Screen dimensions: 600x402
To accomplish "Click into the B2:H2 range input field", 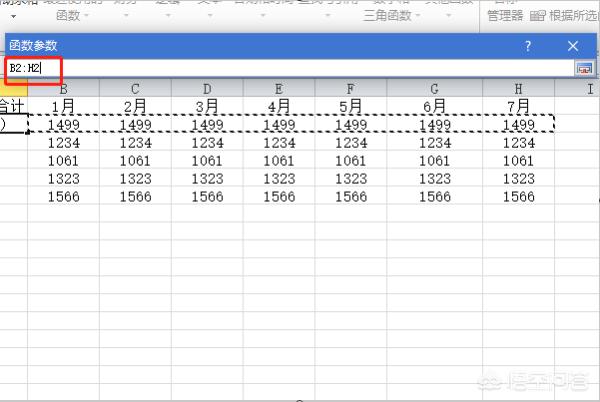I will click(x=290, y=68).
